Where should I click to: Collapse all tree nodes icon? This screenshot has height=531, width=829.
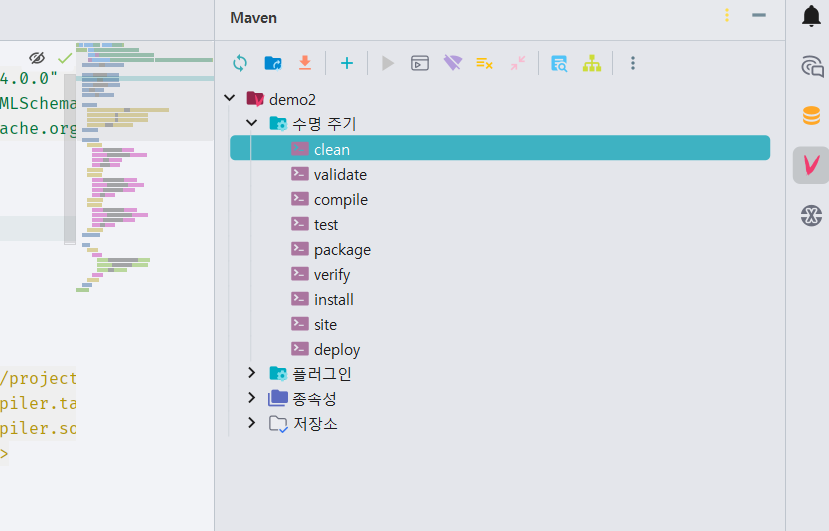[x=518, y=63]
